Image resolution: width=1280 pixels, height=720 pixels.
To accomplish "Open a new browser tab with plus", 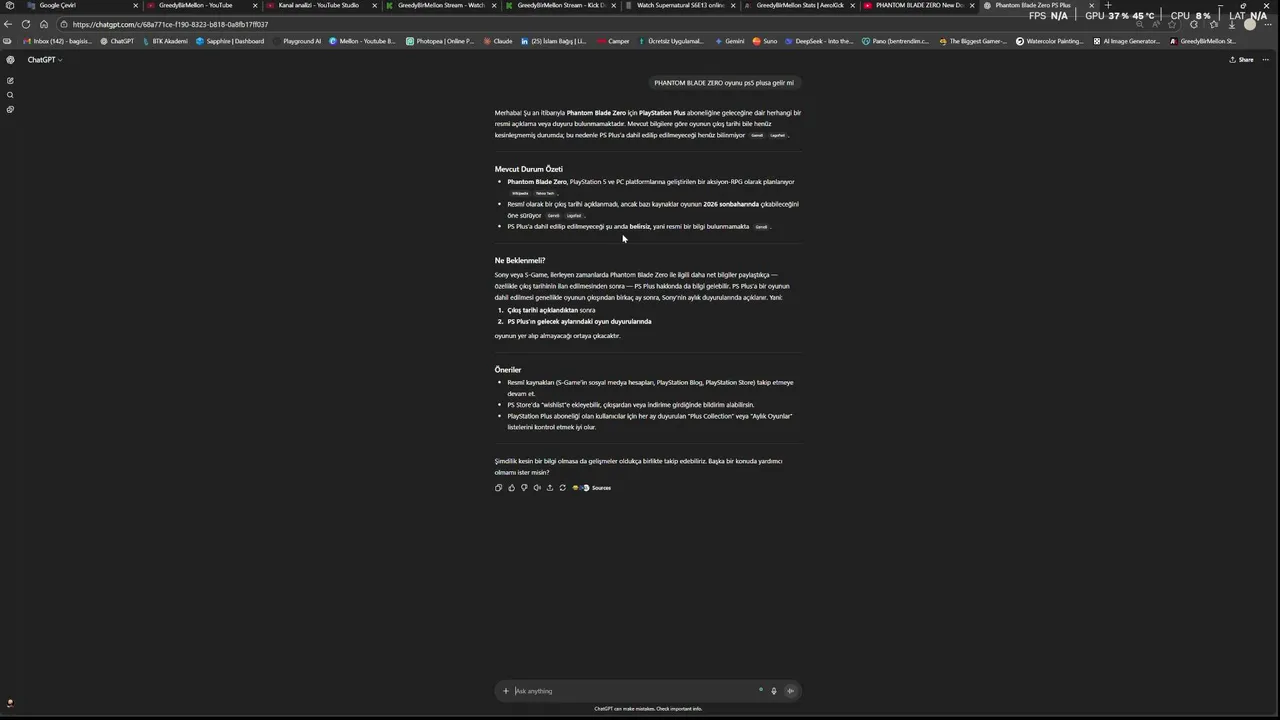I will pos(1107,5).
